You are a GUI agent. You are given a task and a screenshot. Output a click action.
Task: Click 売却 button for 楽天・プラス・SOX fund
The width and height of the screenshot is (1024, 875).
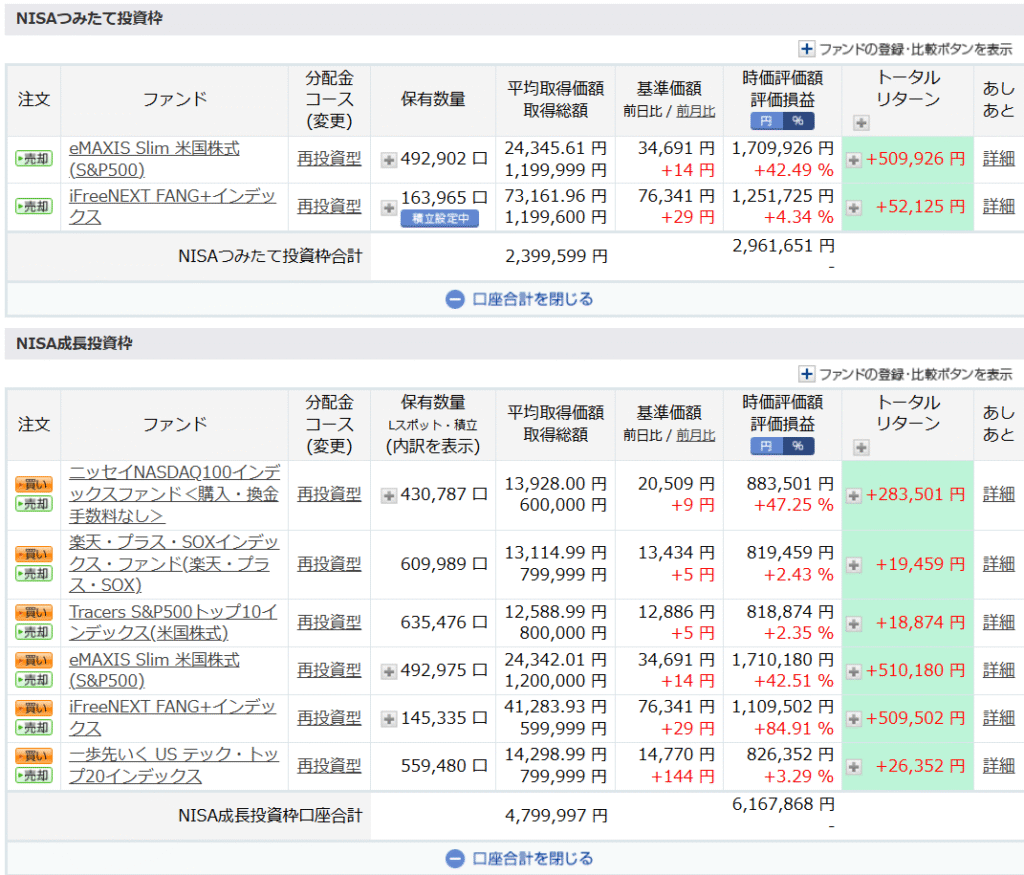[x=34, y=574]
